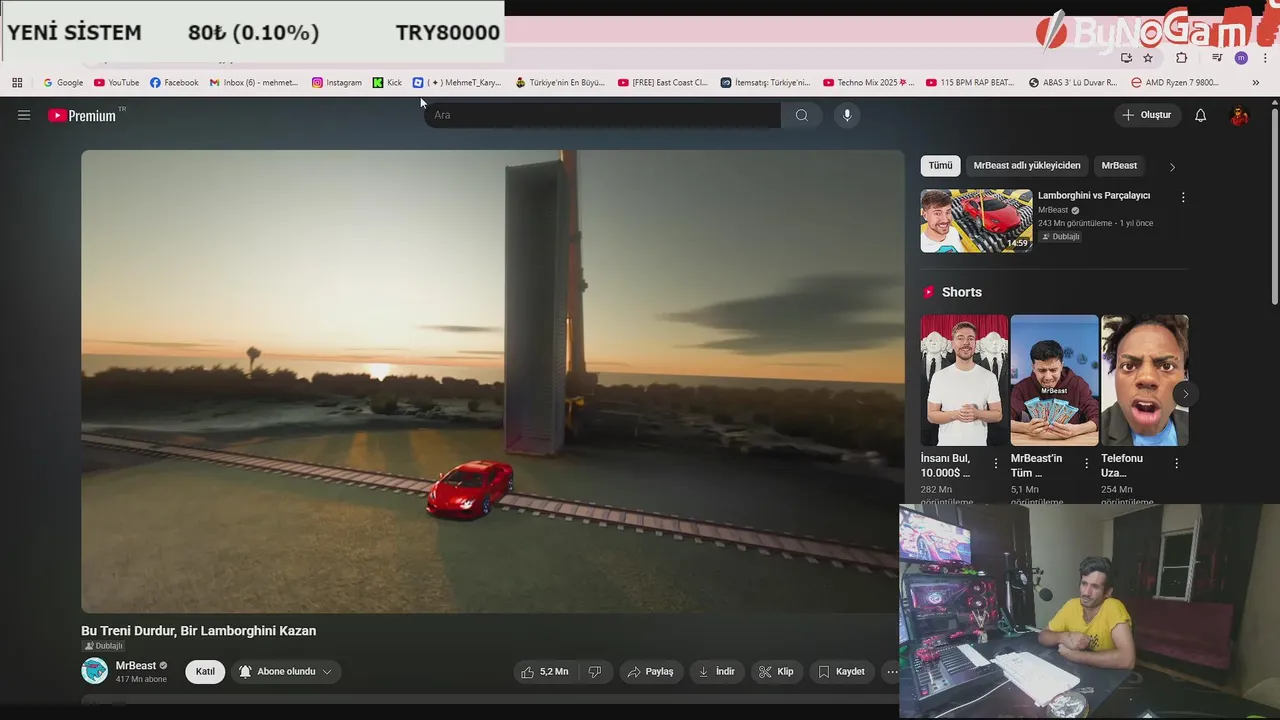
Task: Bookmark this page with star icon
Action: [x=1148, y=58]
